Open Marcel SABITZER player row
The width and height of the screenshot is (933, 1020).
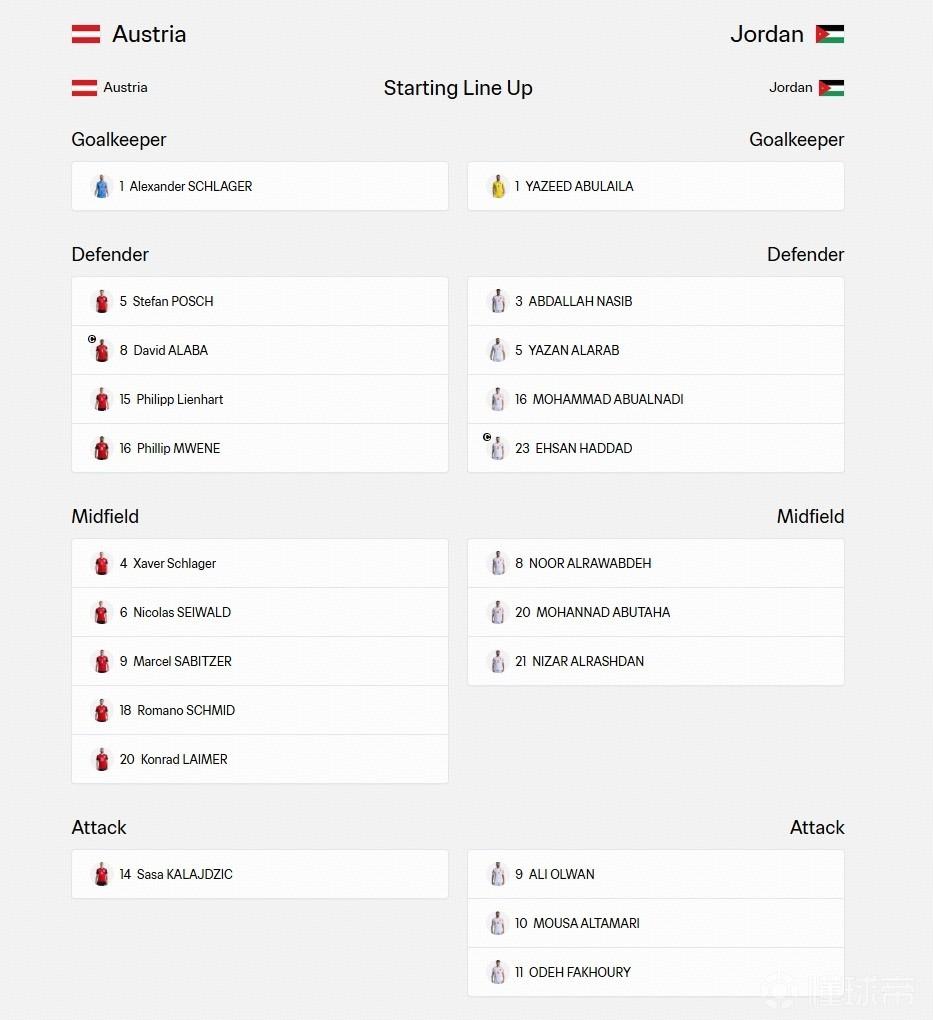point(260,662)
